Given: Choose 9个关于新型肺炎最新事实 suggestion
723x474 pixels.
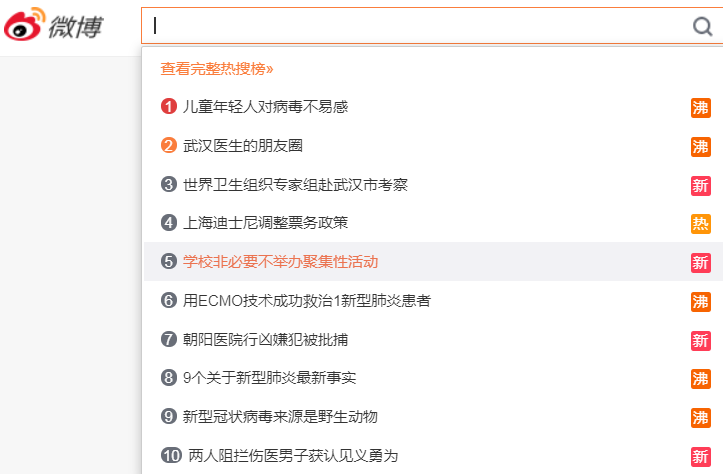Looking at the screenshot, I should [x=270, y=378].
